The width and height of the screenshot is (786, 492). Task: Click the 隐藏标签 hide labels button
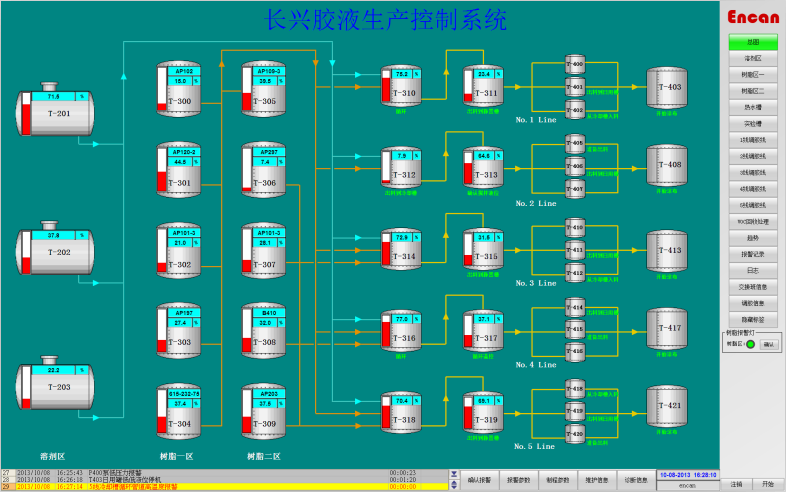[753, 319]
